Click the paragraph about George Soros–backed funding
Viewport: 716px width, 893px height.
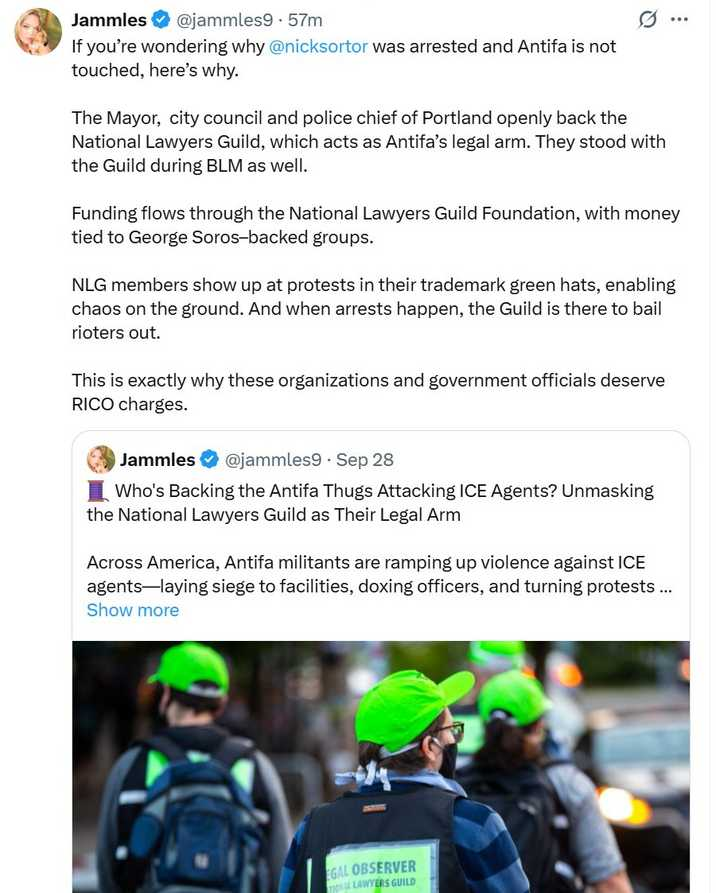(375, 225)
